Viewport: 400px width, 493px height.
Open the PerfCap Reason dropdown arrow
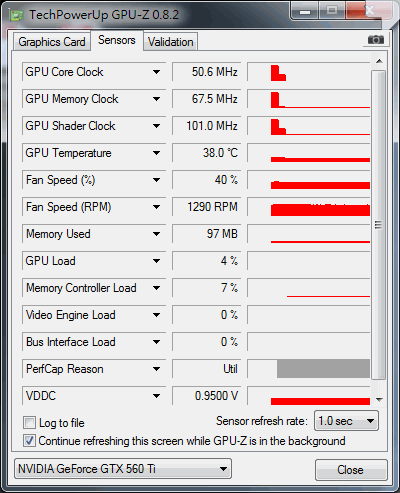[x=156, y=369]
